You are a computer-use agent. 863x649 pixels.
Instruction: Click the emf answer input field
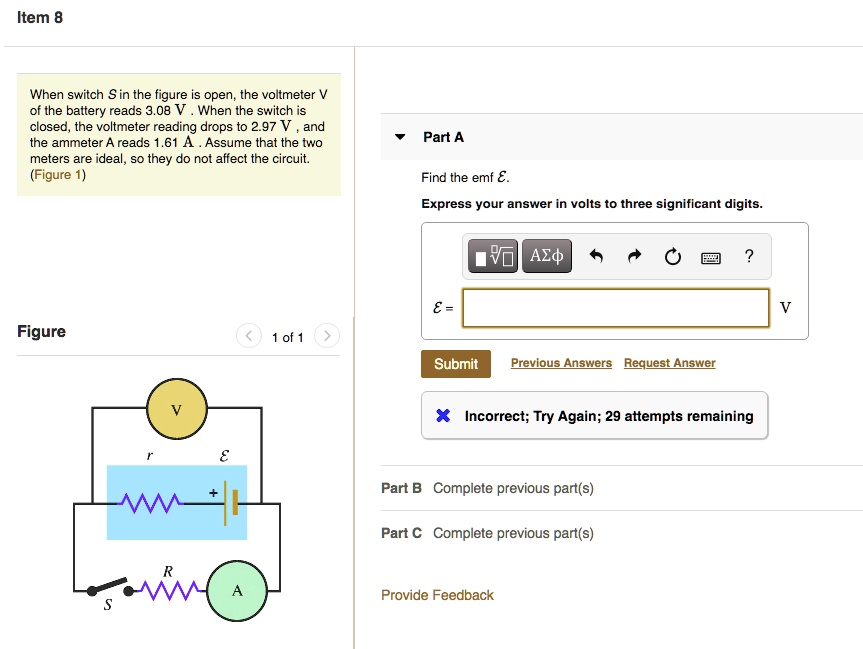[616, 308]
